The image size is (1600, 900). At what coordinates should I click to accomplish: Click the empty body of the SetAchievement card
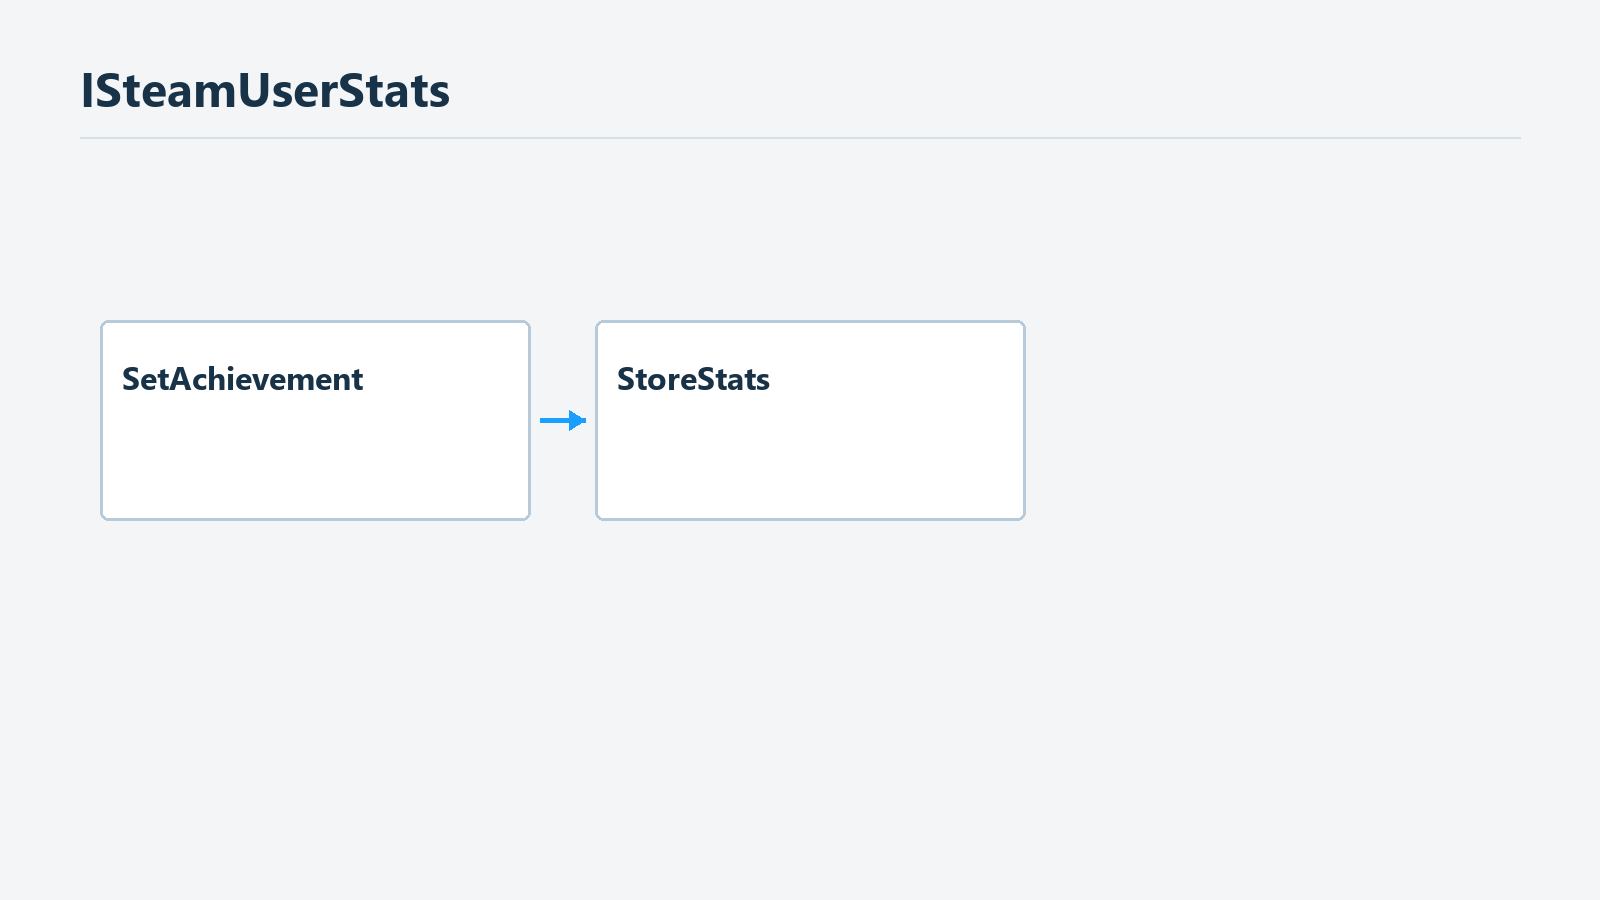point(315,460)
